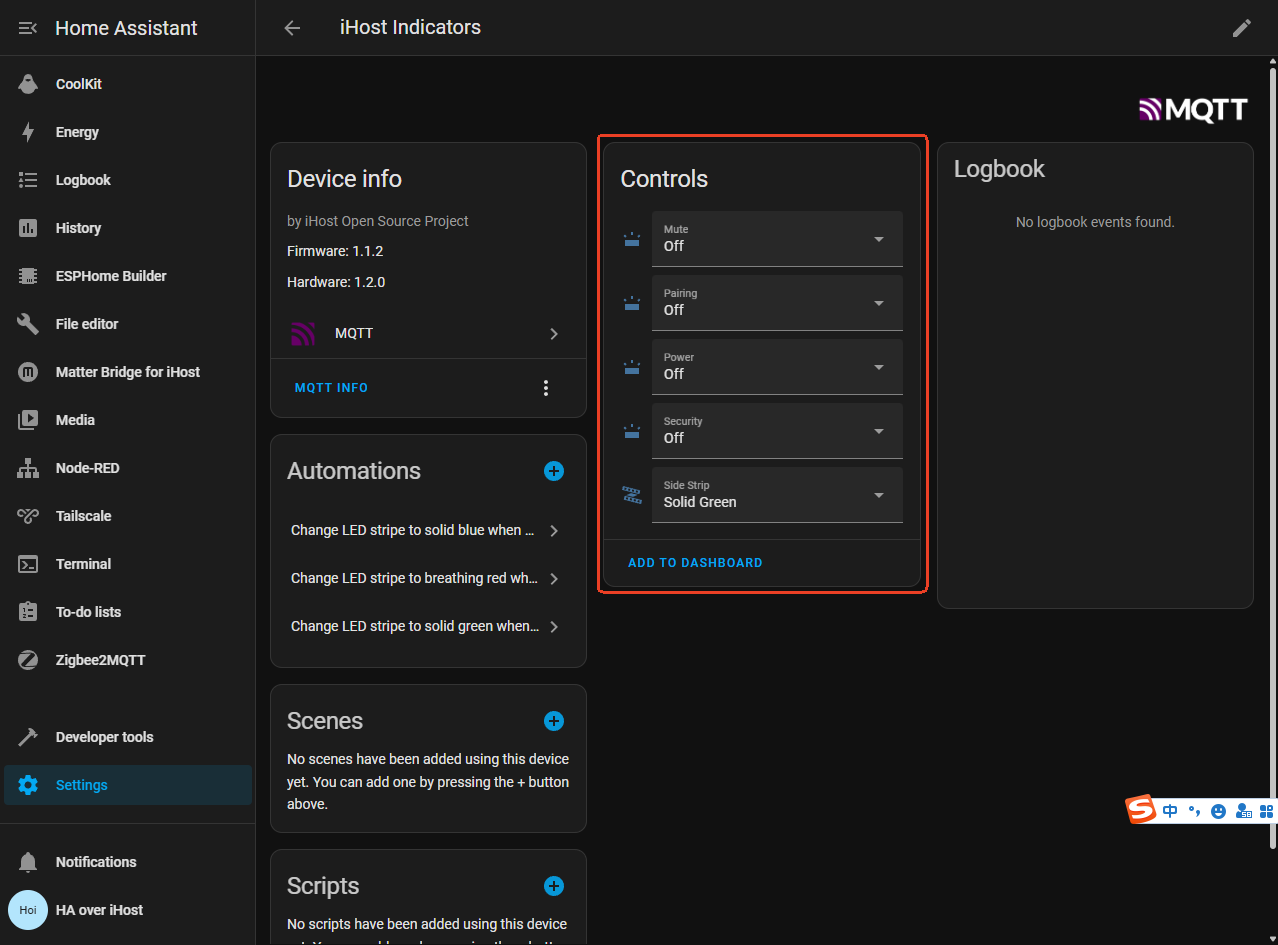Expand the Power dropdown
The width and height of the screenshot is (1278, 945).
click(777, 367)
